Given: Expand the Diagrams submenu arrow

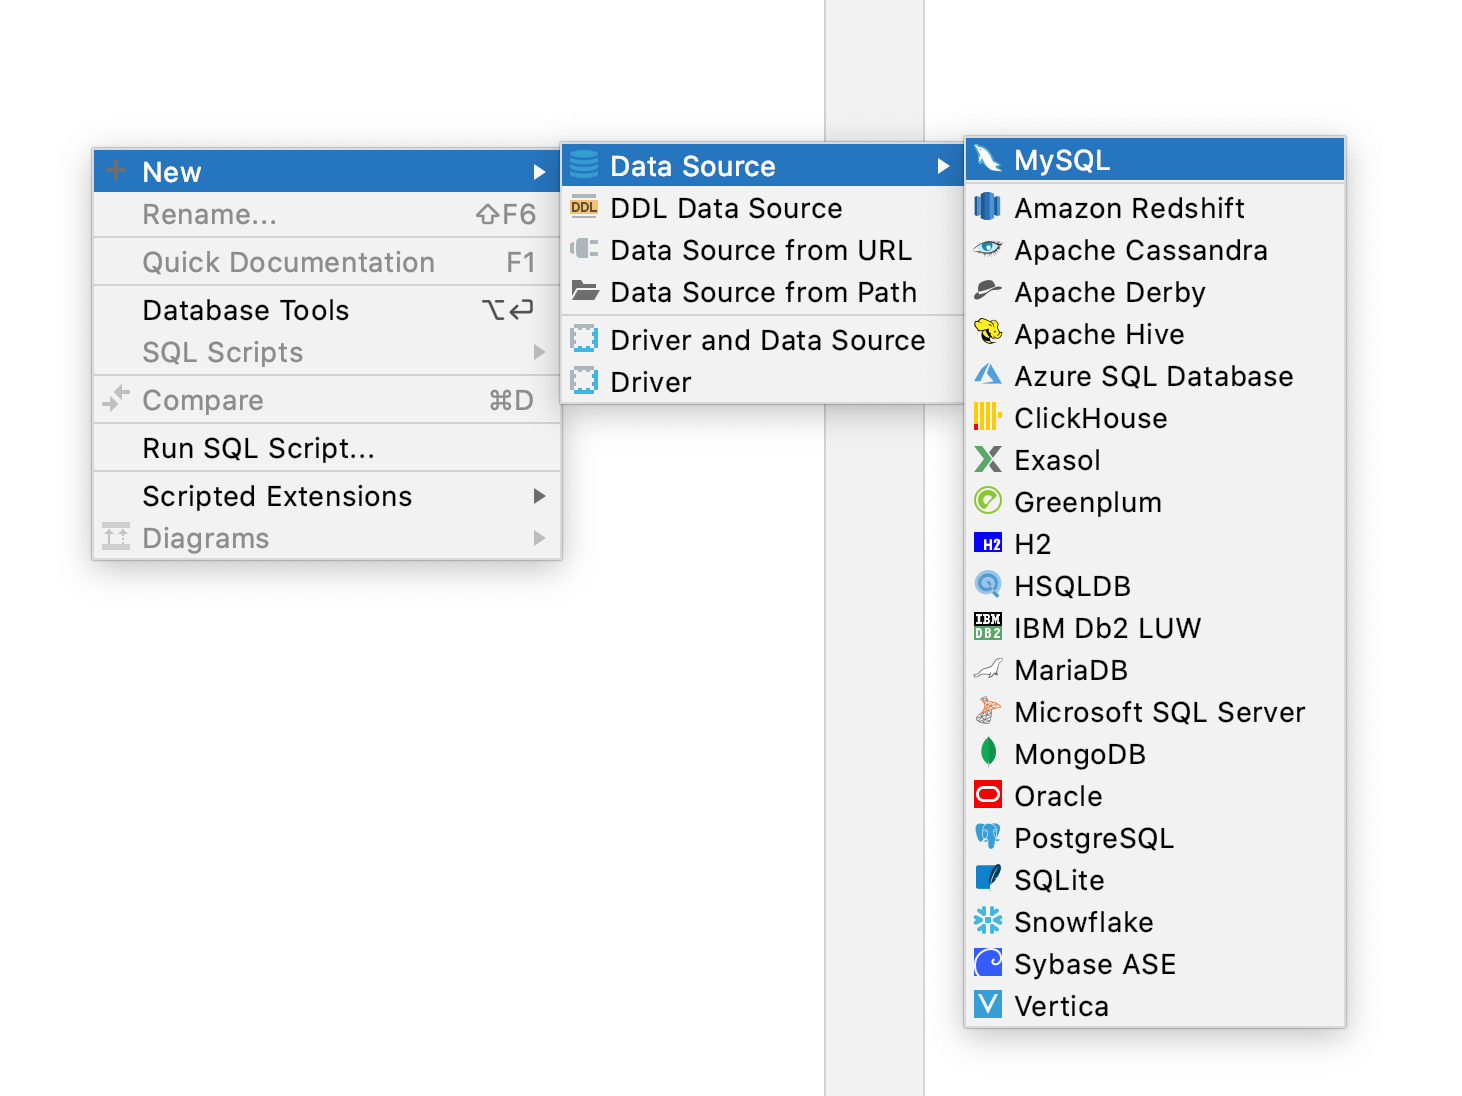Looking at the screenshot, I should click(x=539, y=538).
